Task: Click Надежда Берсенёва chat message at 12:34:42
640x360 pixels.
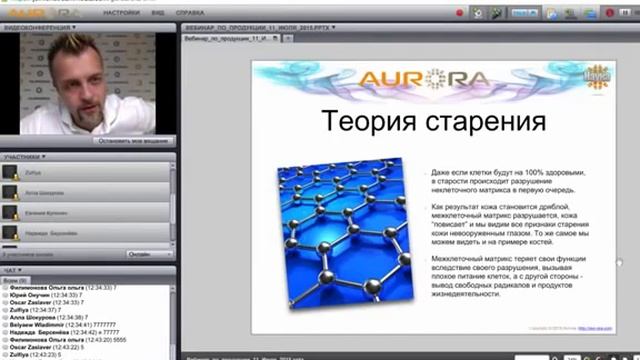Action: pos(64,332)
